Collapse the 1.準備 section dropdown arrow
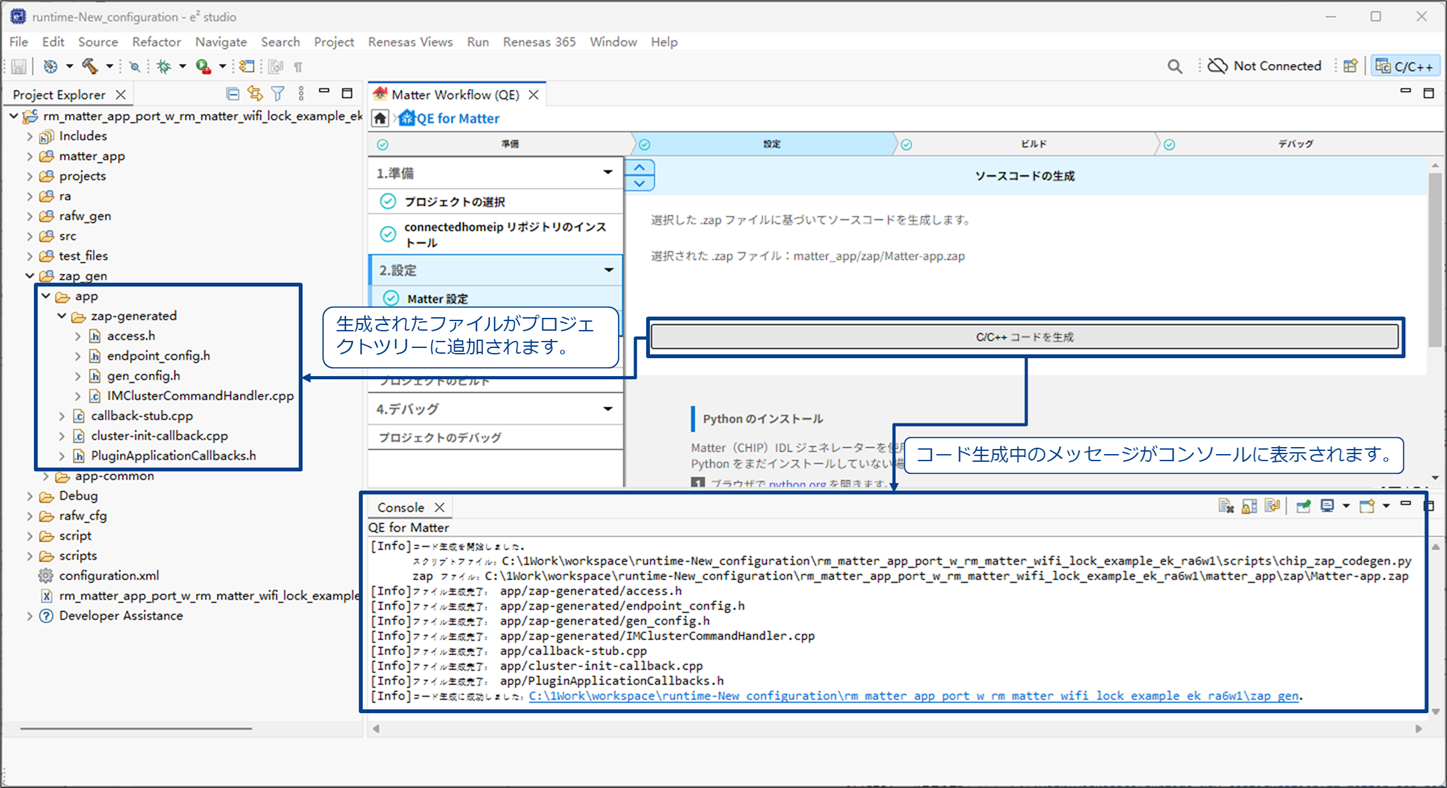Screen dimensions: 1447x788 pos(608,173)
